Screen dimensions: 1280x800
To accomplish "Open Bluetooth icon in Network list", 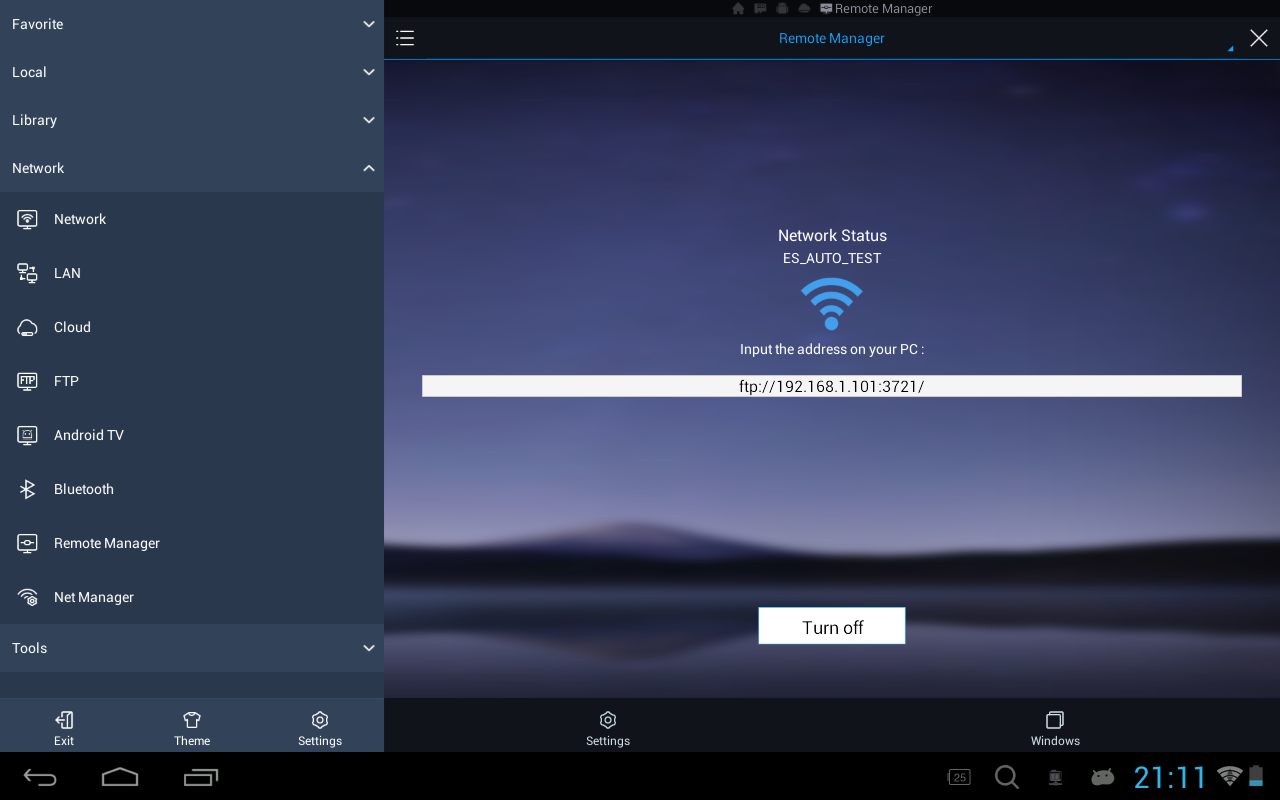I will [27, 489].
